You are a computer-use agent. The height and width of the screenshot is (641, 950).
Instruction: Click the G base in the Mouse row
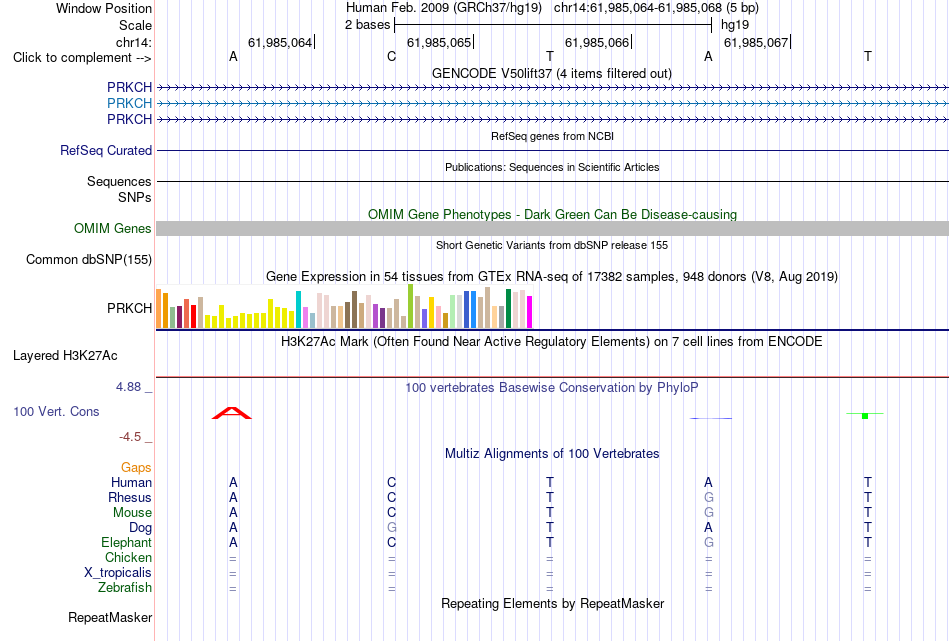[x=708, y=513]
